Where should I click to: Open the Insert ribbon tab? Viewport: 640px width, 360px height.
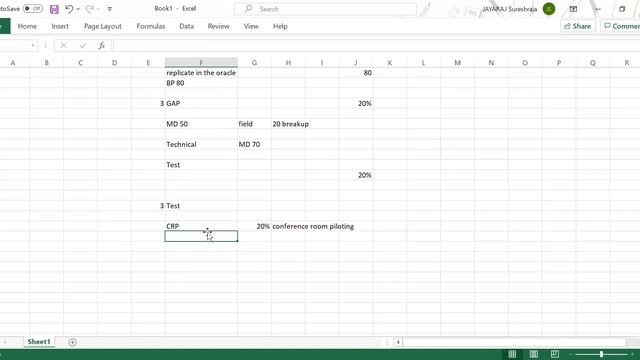[x=60, y=26]
